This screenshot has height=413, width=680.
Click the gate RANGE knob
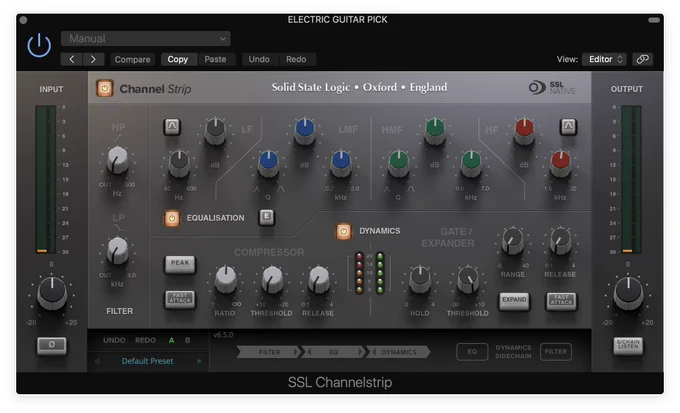point(513,241)
